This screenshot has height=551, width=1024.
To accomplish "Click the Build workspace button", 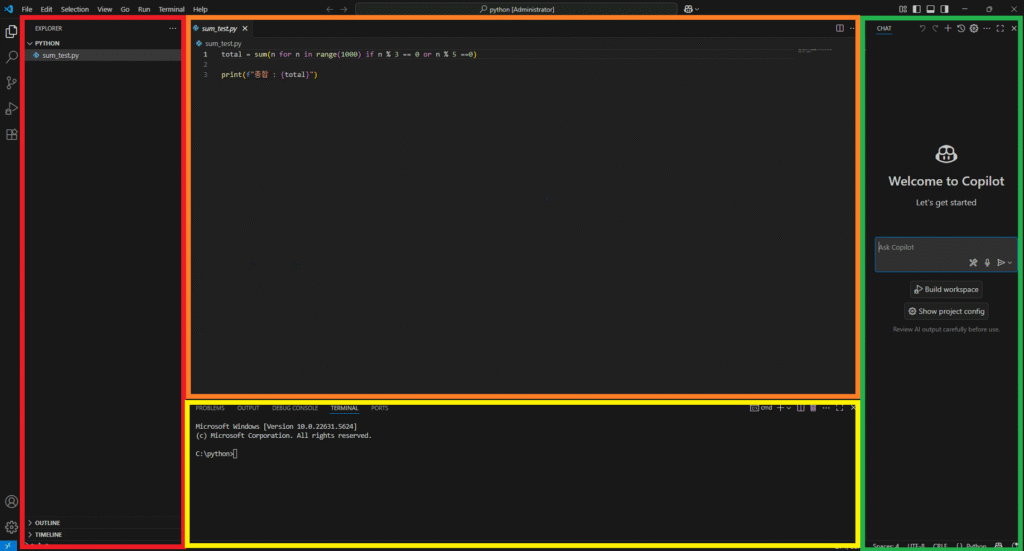I will click(x=946, y=289).
